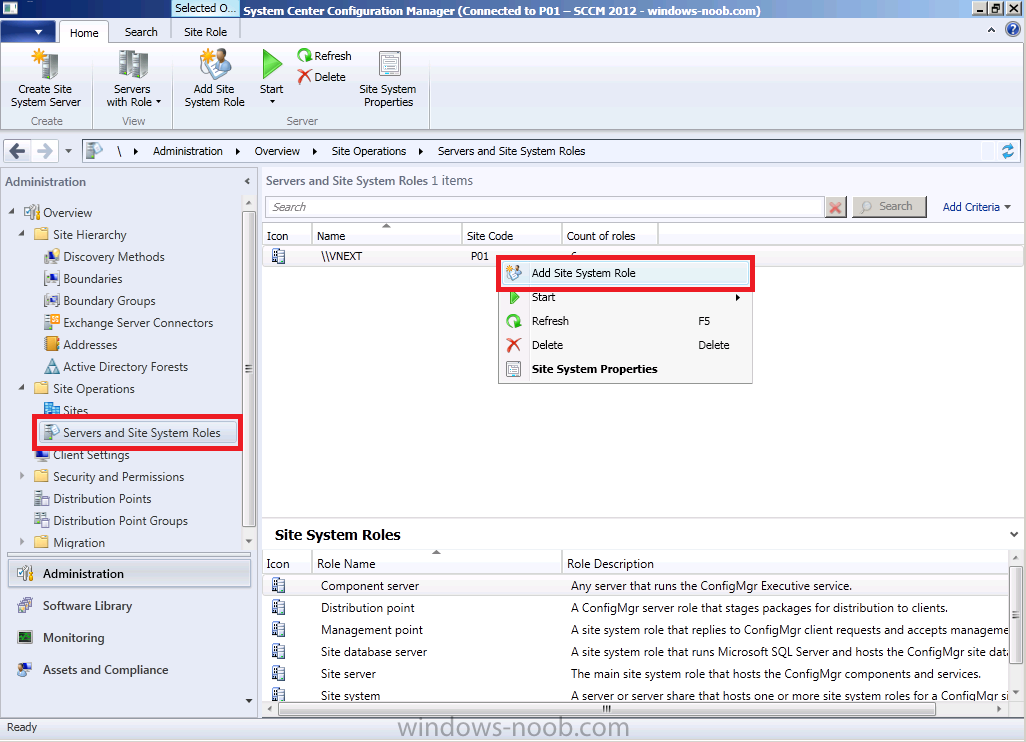This screenshot has width=1026, height=742.
Task: Collapse the Site Hierarchy tree node
Action: click(22, 234)
